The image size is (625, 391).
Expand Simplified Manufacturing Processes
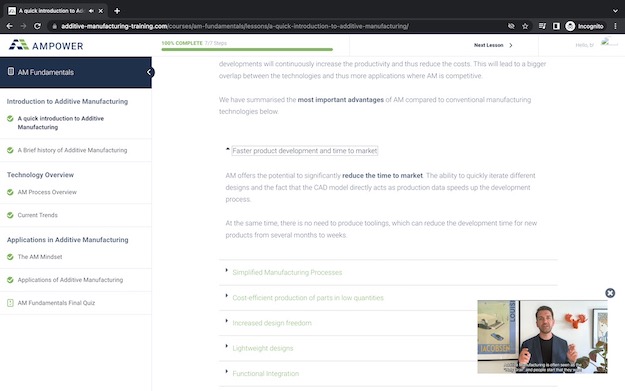pyautogui.click(x=287, y=273)
